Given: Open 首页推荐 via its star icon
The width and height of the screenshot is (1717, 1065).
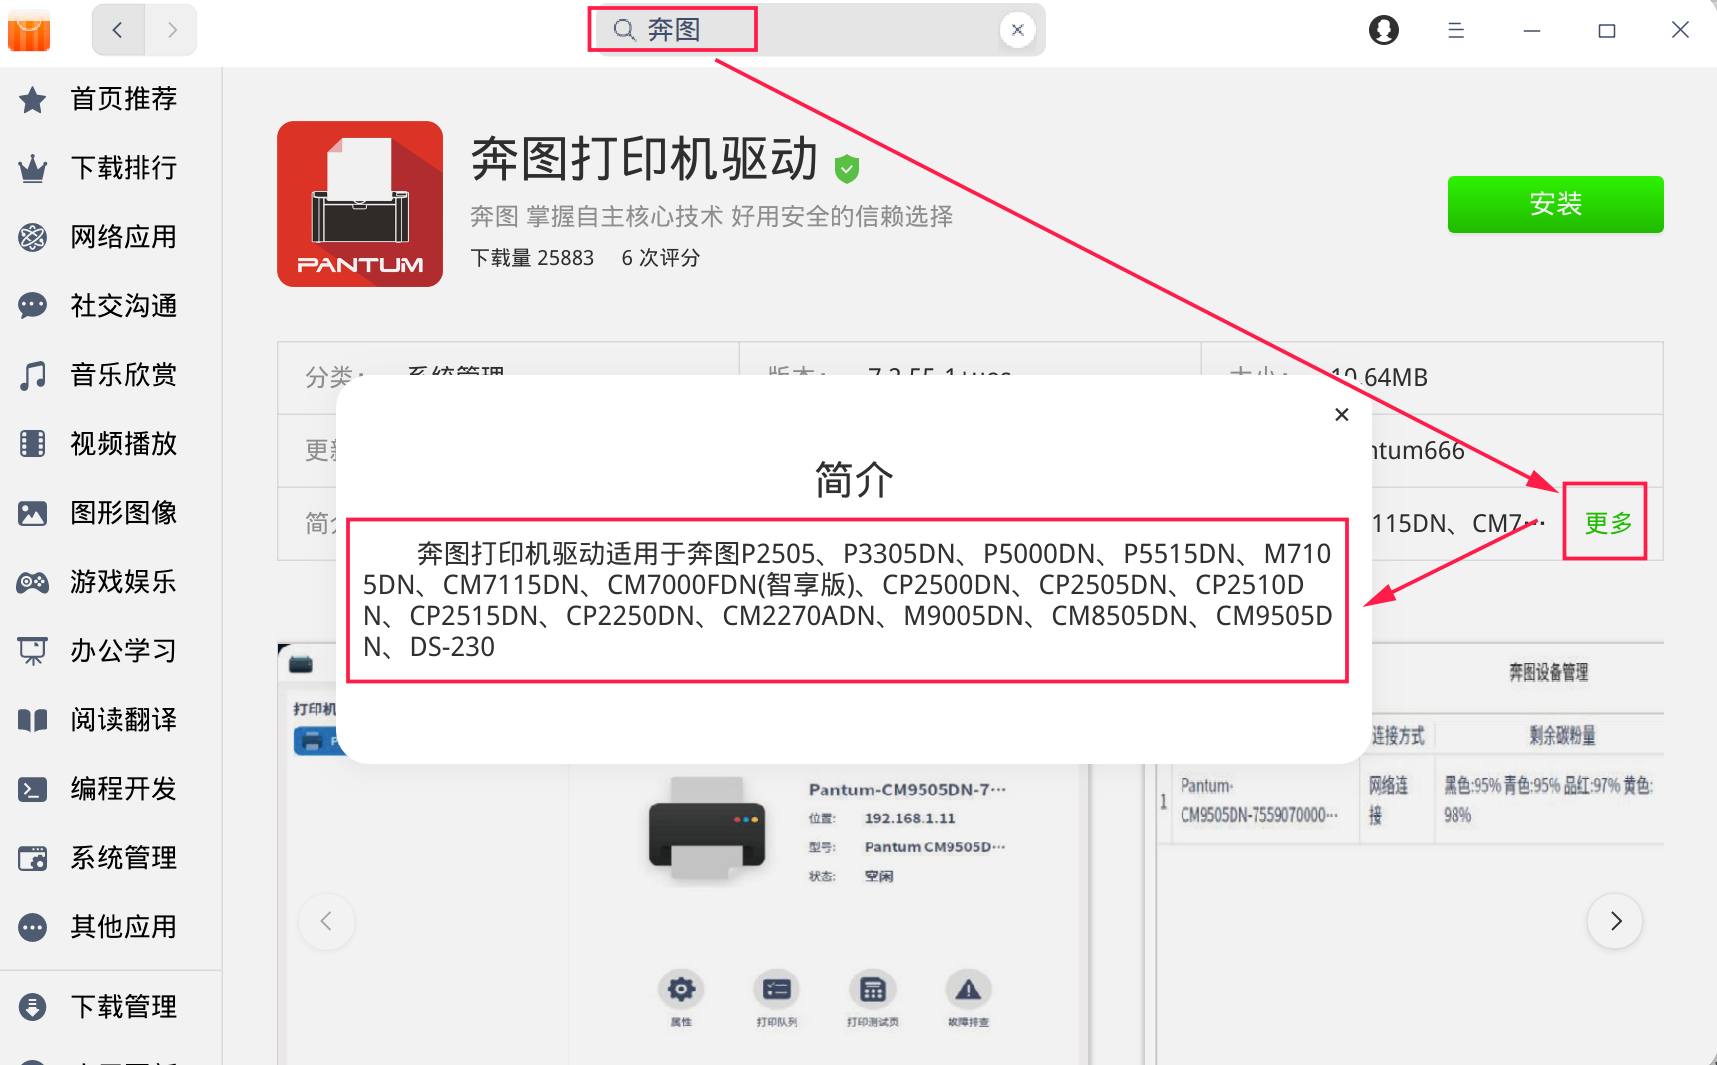Looking at the screenshot, I should coord(33,99).
